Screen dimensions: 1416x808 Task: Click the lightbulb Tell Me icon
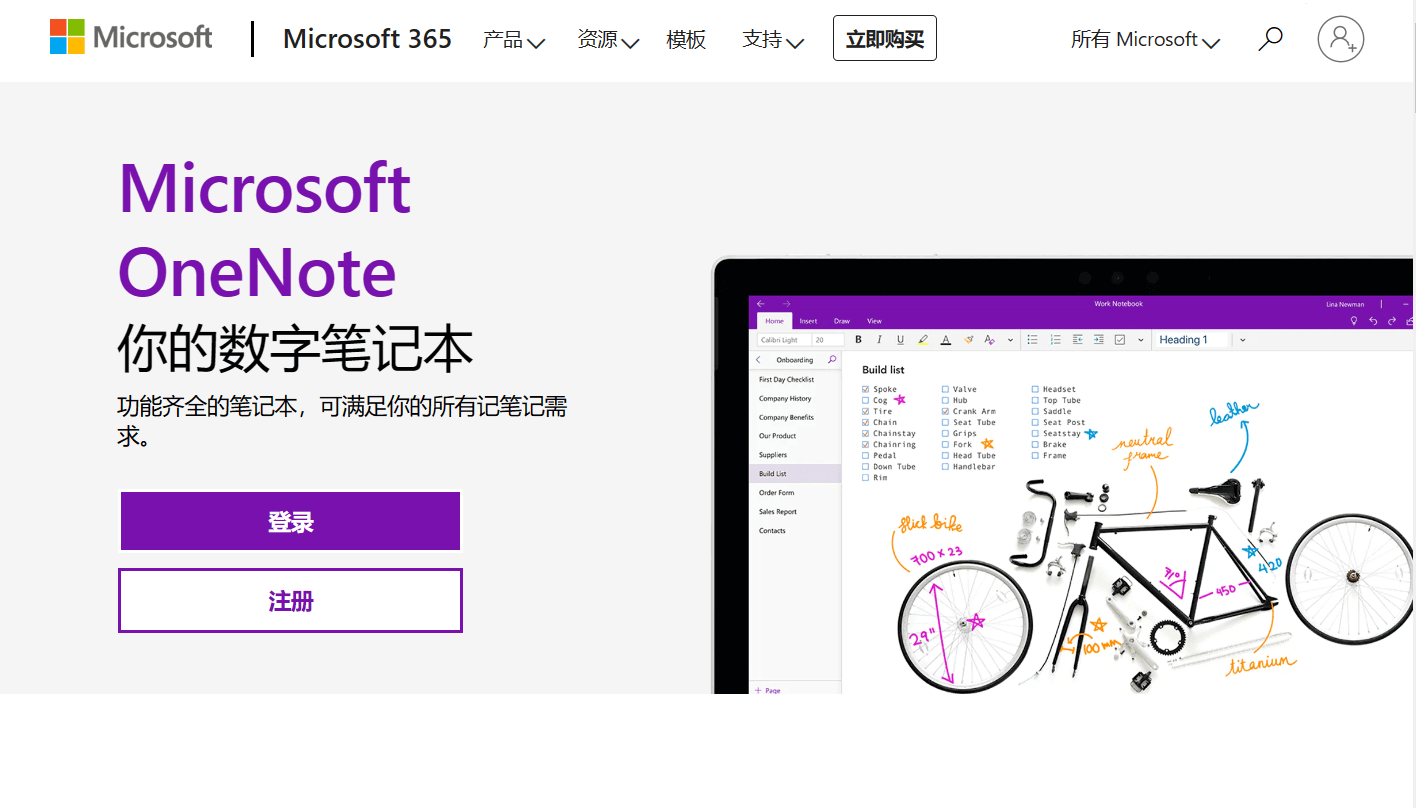(1354, 321)
